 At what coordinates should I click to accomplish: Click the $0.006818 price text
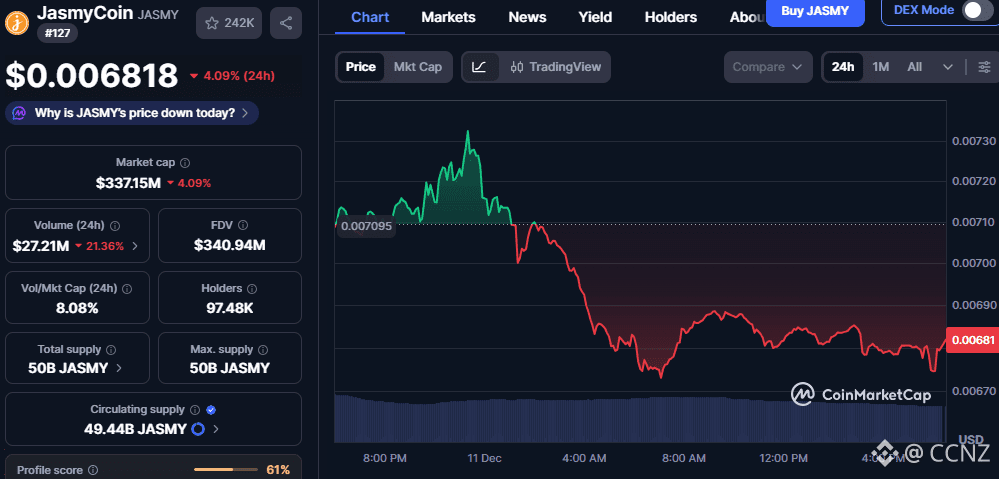coord(92,75)
